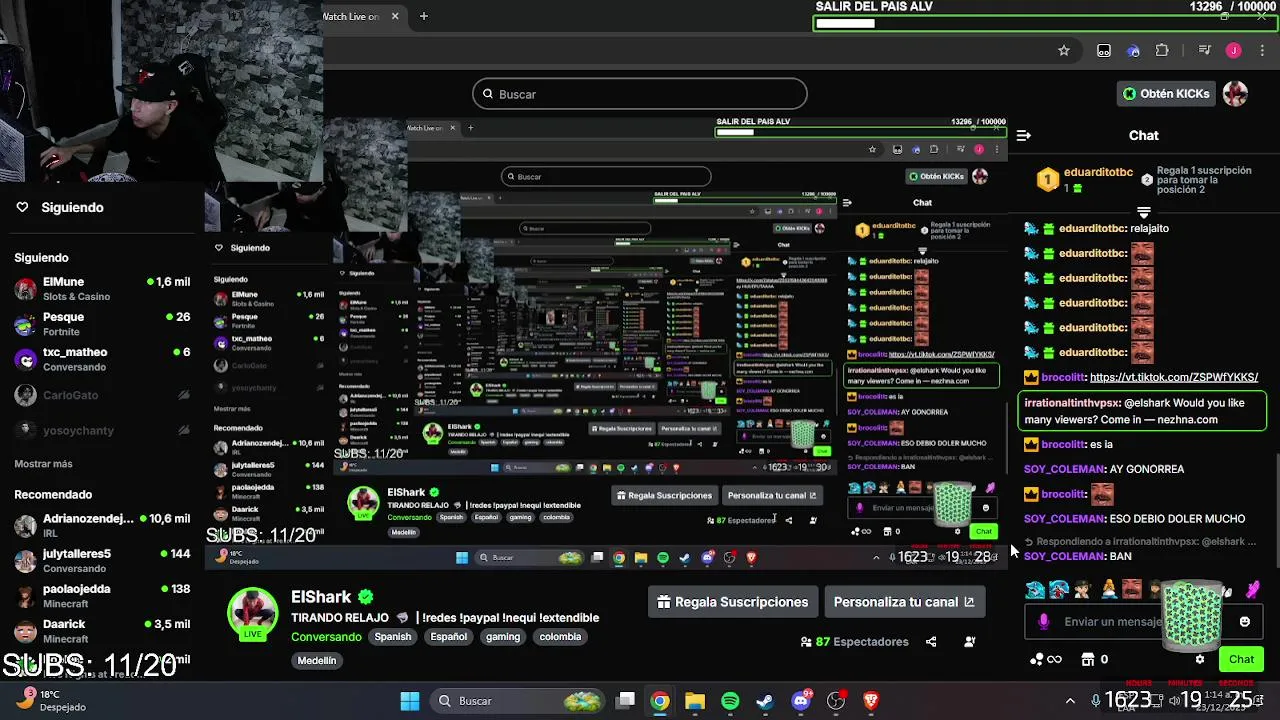Open paolaojedda recommended channel

pos(102,596)
